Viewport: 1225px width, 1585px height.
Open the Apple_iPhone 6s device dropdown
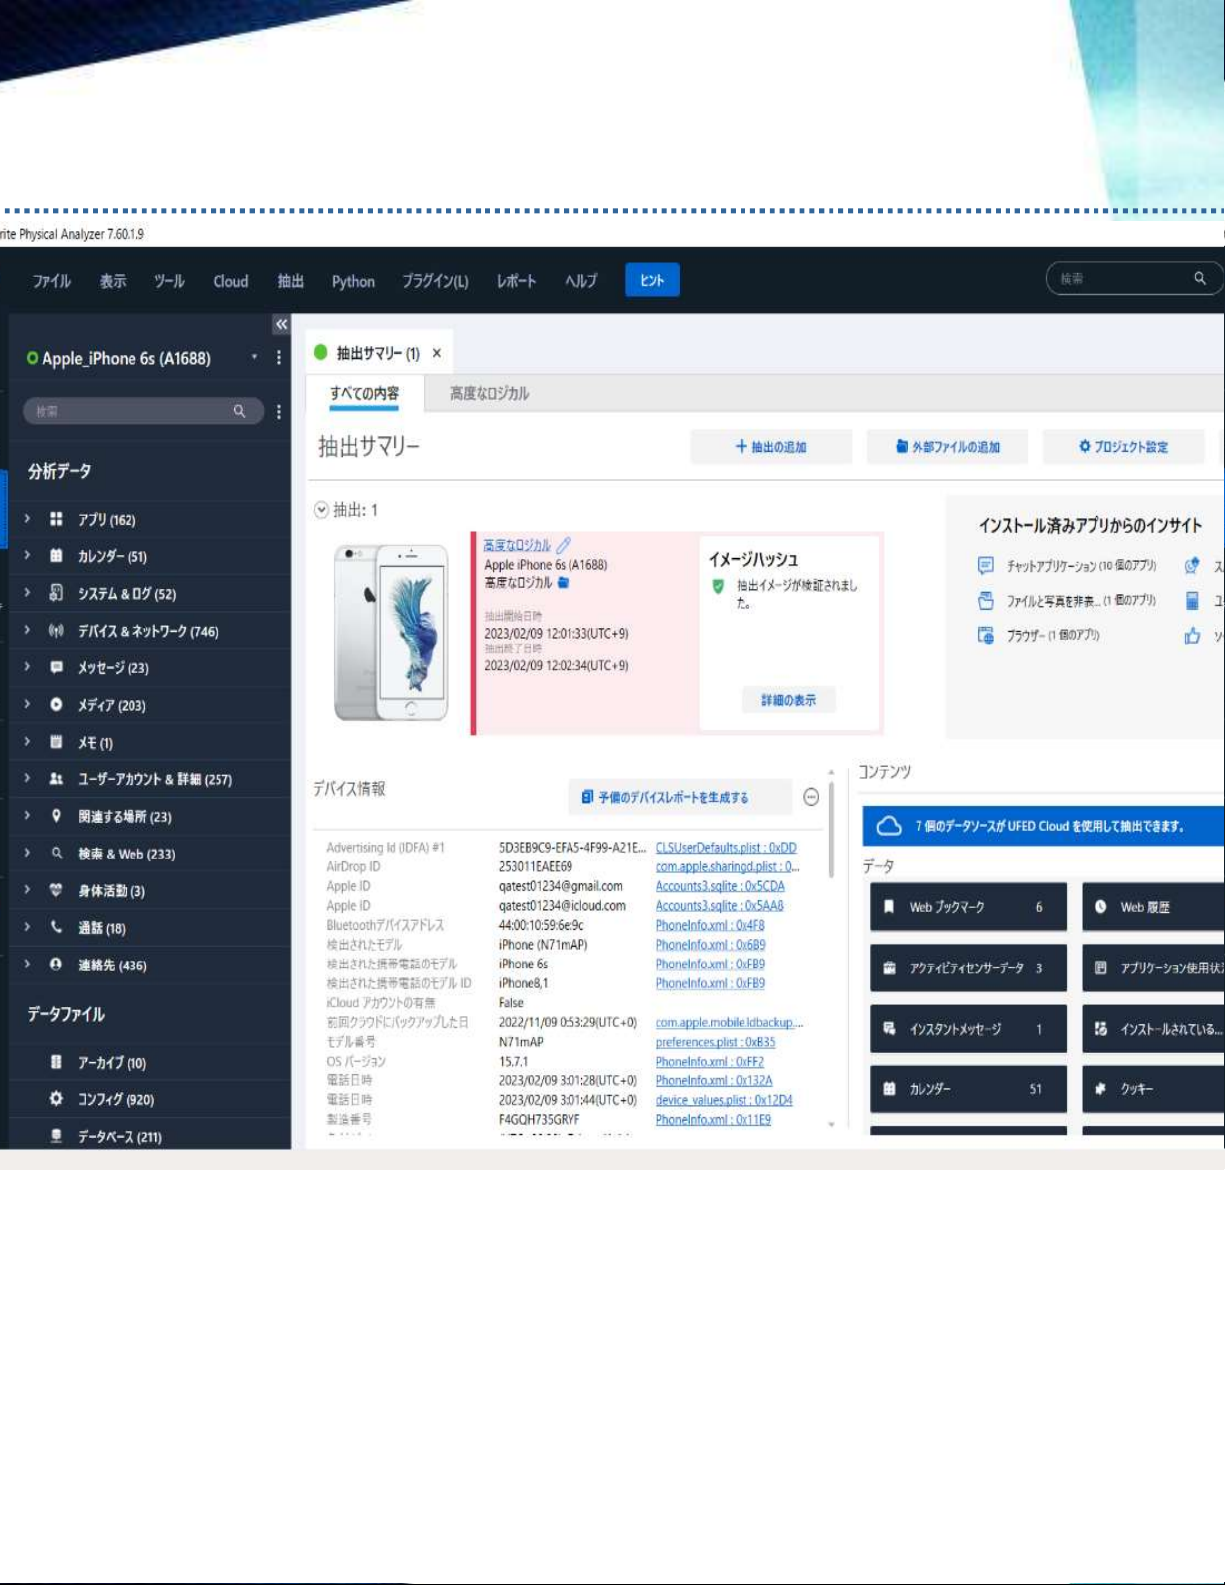254,358
